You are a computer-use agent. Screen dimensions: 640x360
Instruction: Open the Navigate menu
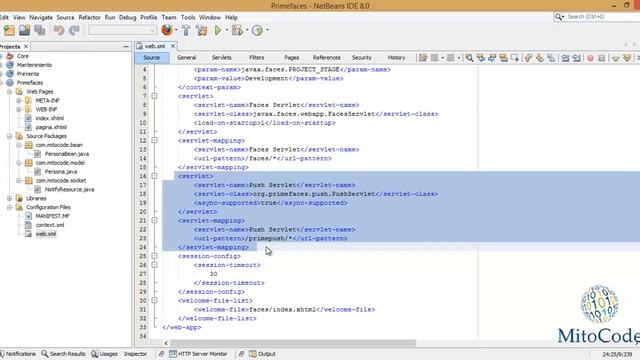(41, 18)
